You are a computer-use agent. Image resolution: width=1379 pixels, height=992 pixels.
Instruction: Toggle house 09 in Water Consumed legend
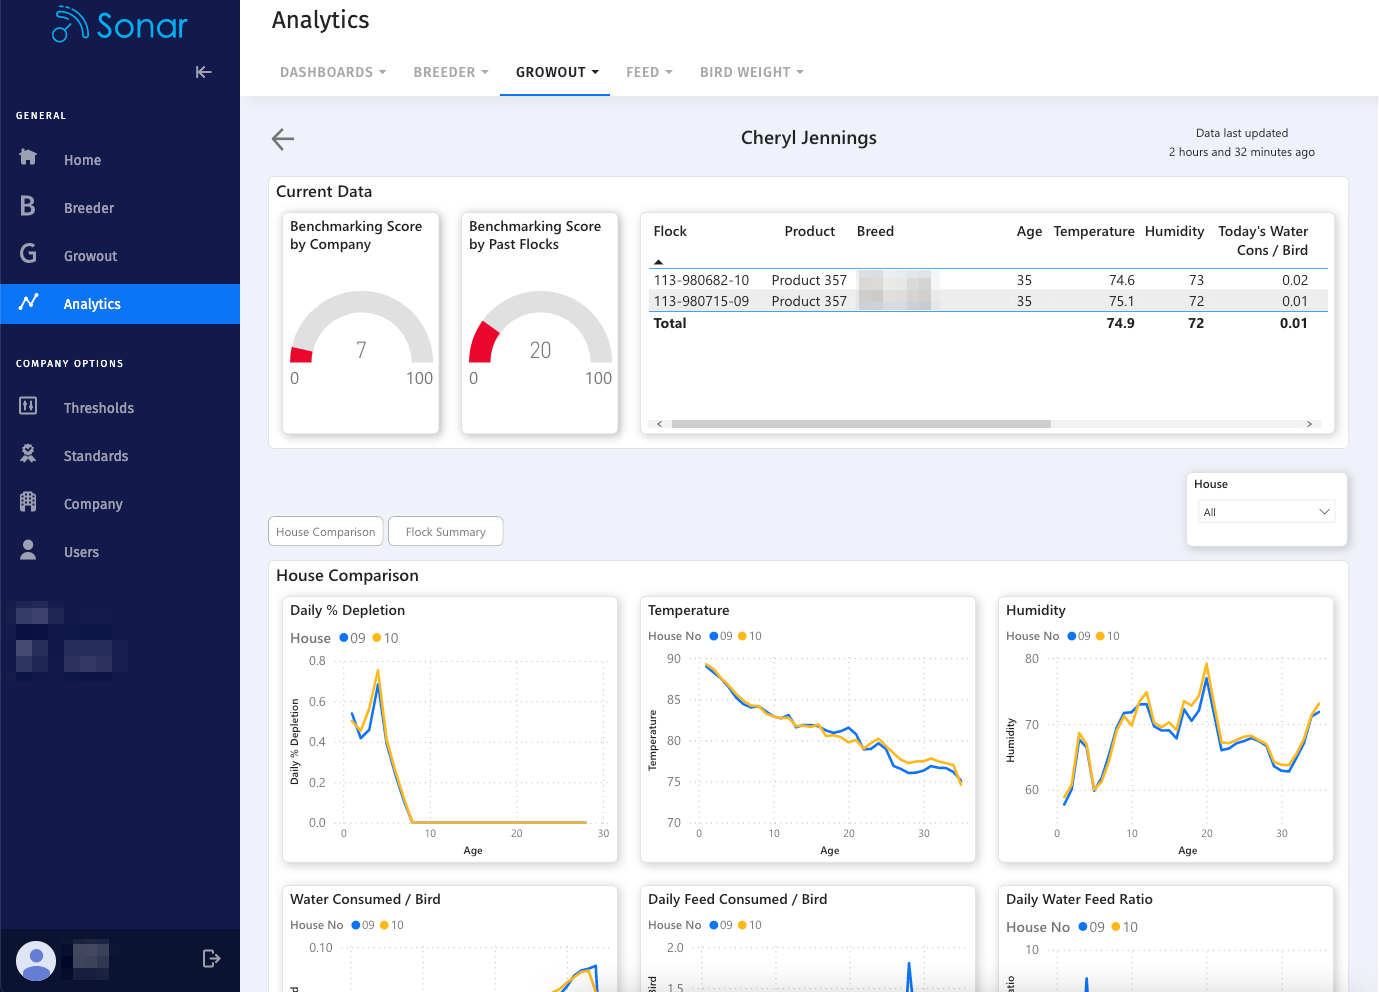click(x=363, y=925)
